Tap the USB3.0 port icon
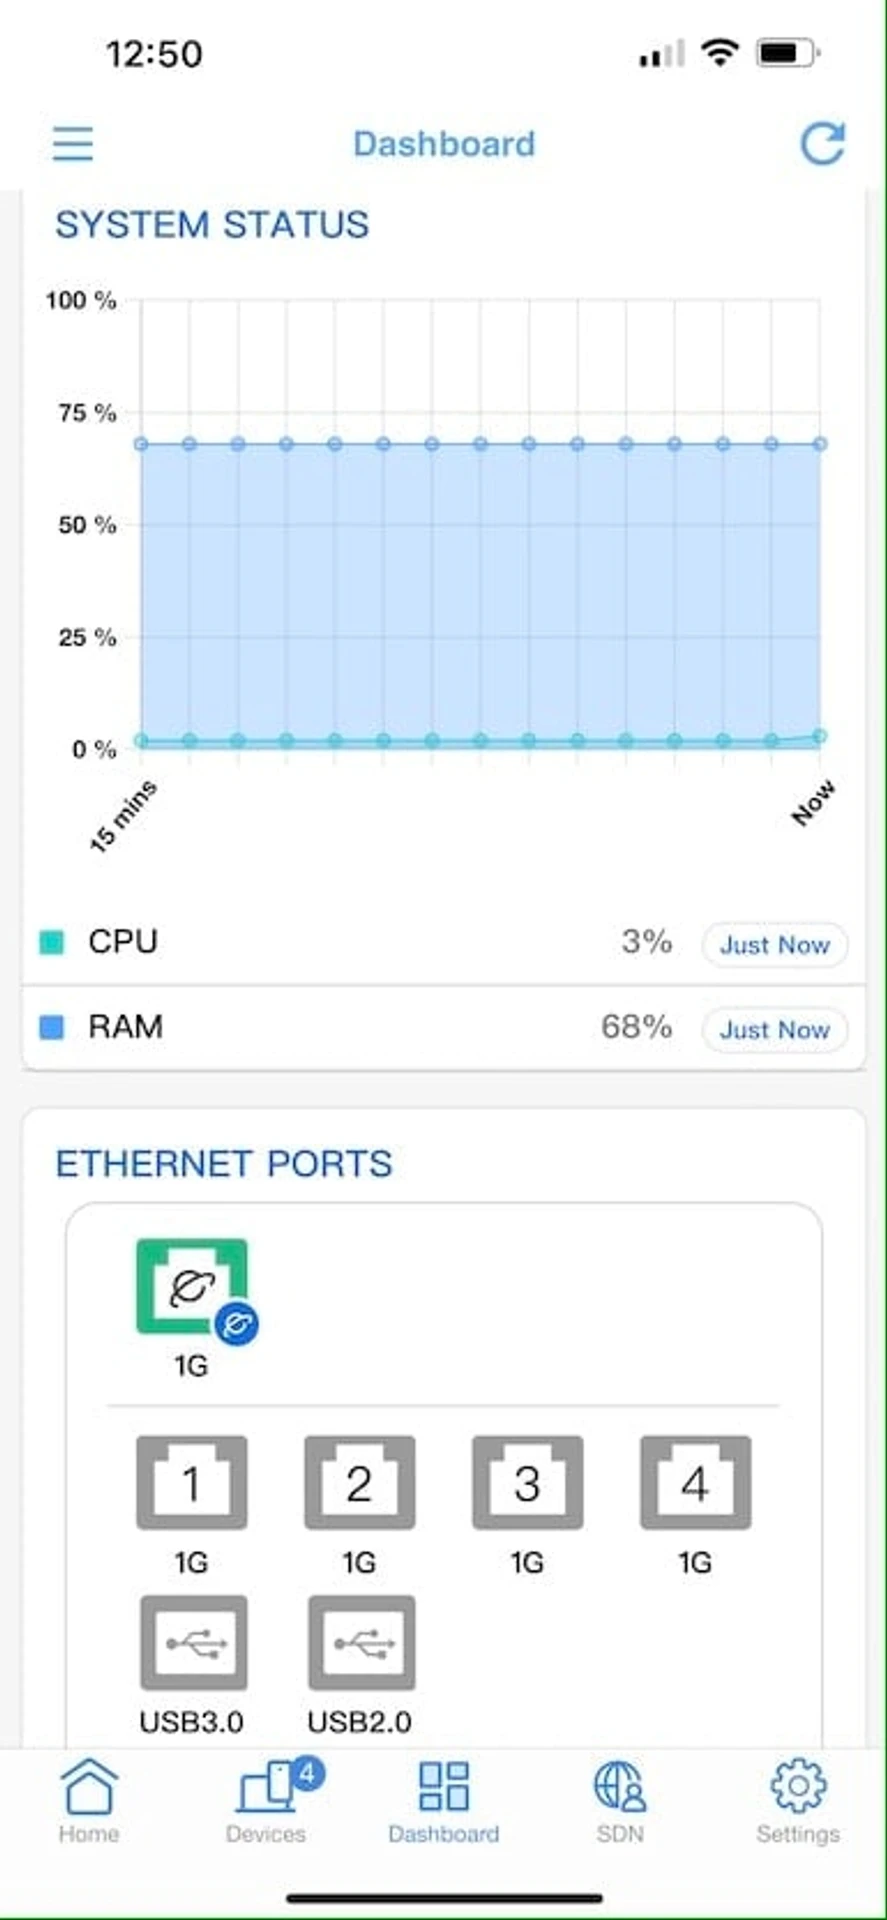Screen dimensions: 887x1920 (x=193, y=1643)
